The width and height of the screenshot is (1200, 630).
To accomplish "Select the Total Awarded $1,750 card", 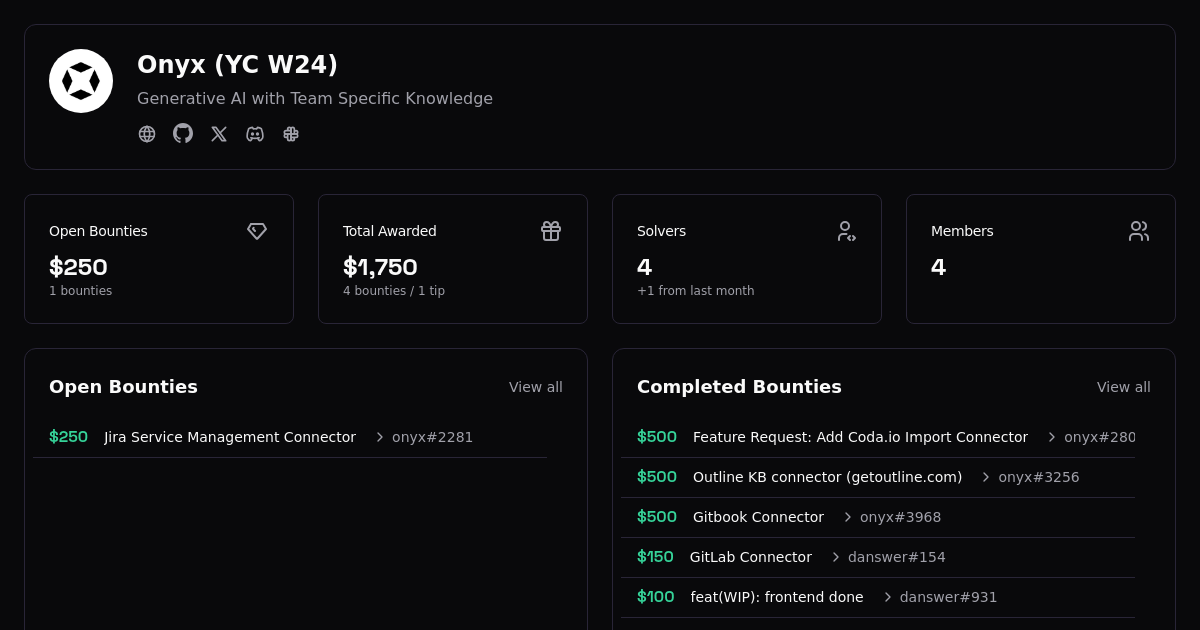I will [452, 259].
